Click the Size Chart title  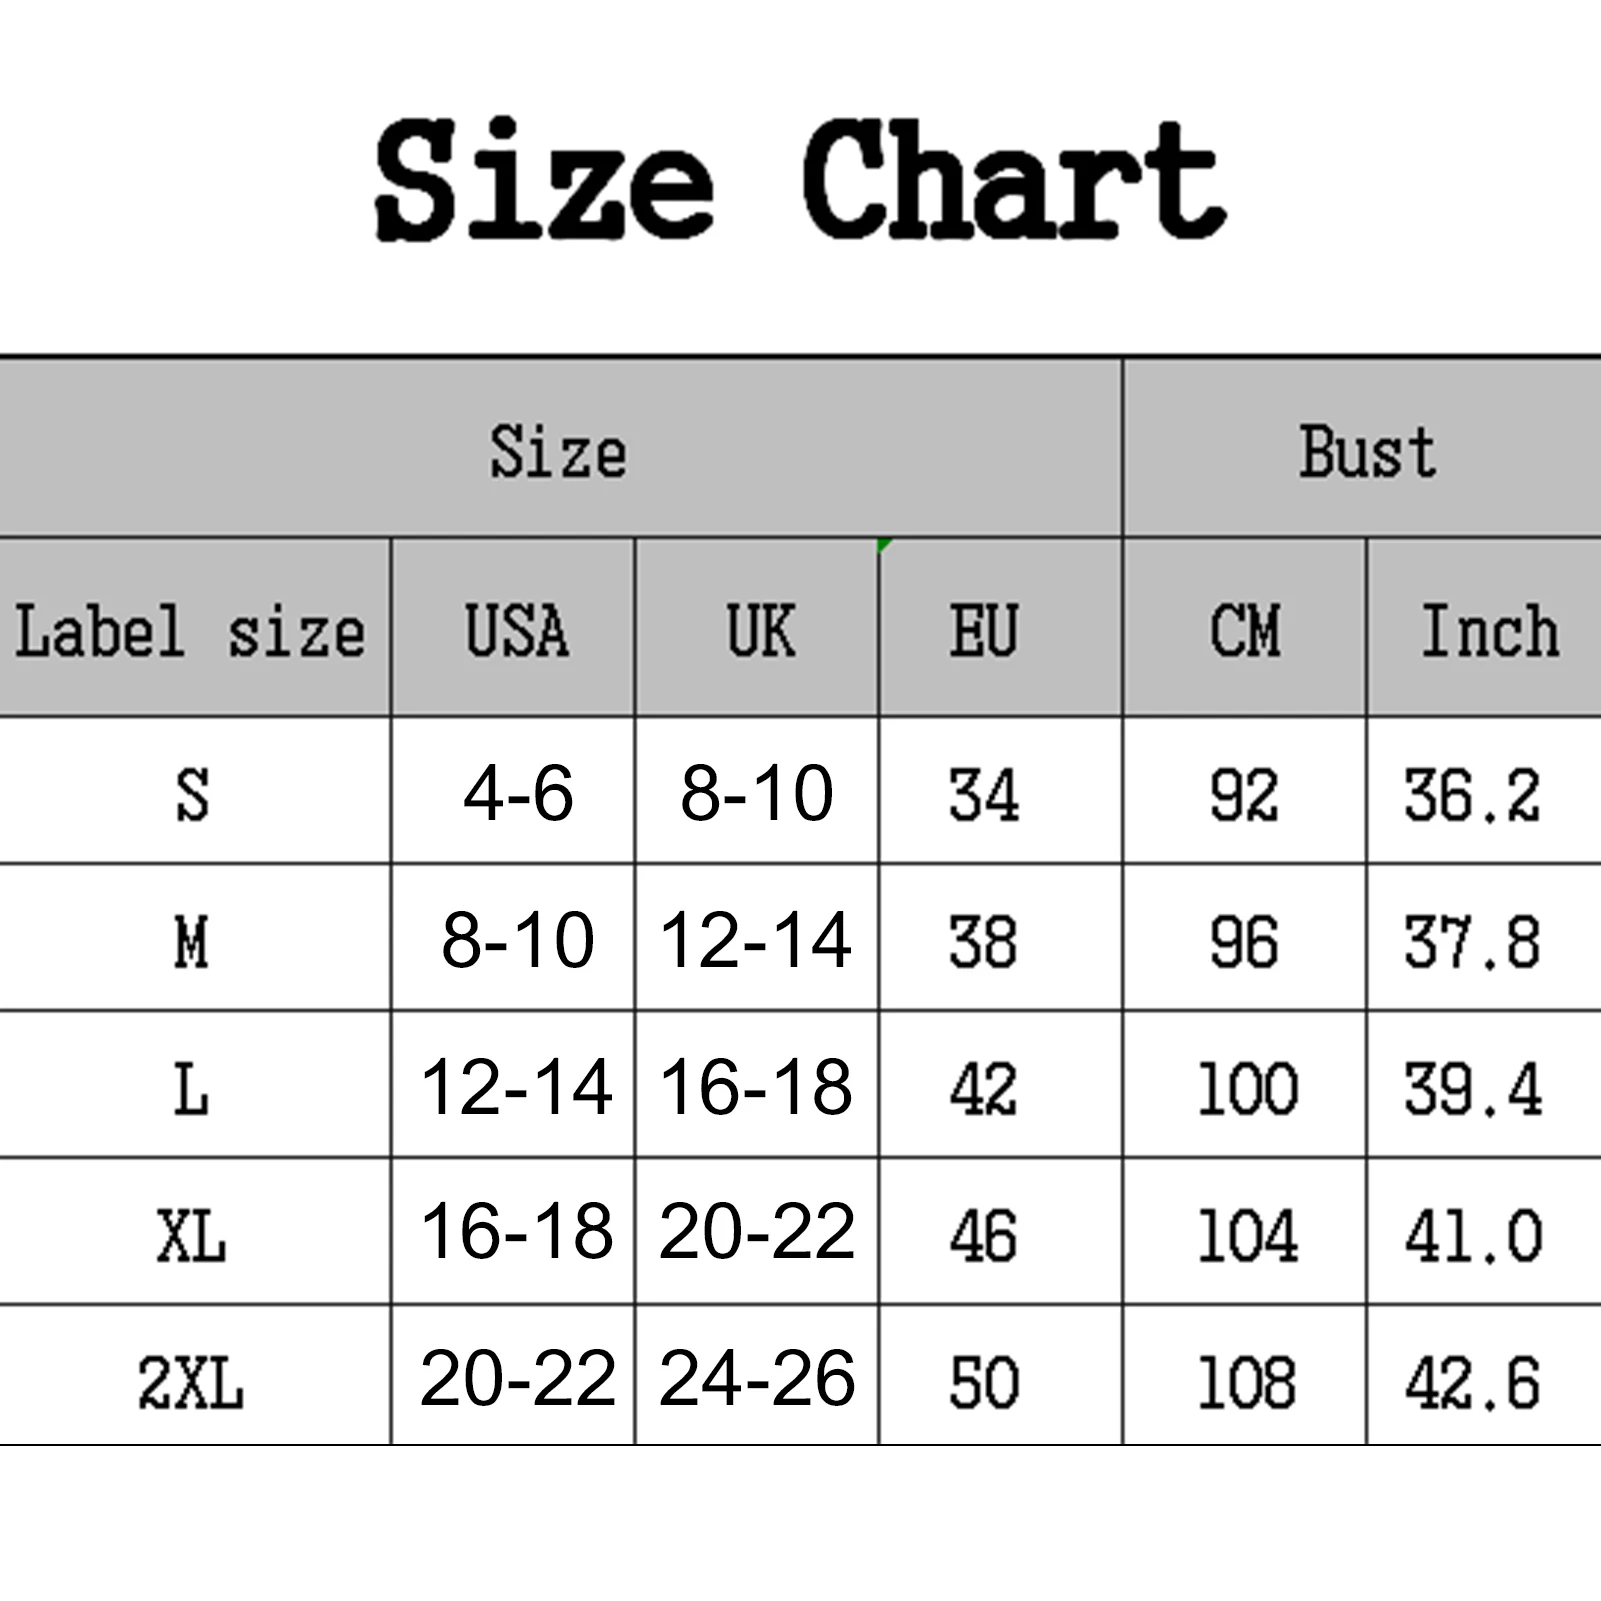(x=800, y=180)
